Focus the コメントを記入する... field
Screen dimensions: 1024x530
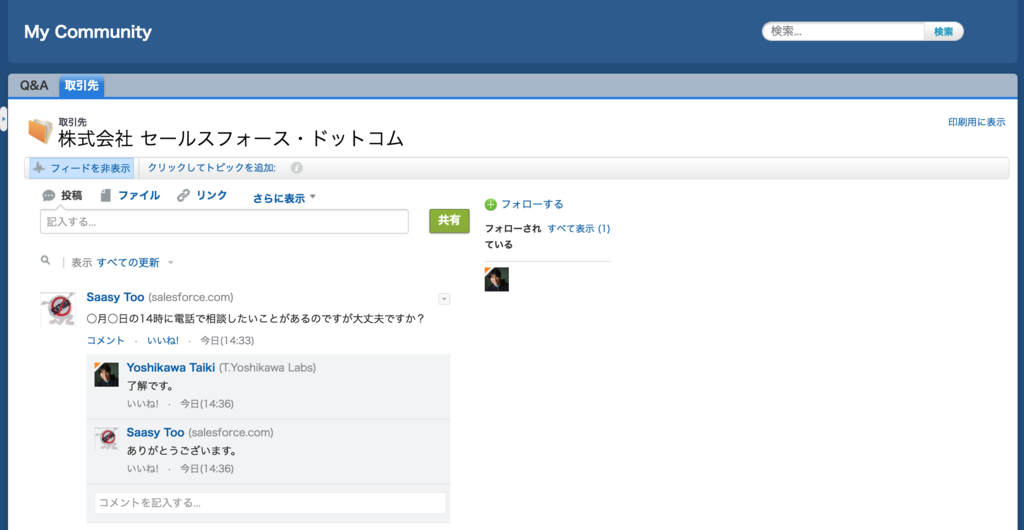(270, 503)
